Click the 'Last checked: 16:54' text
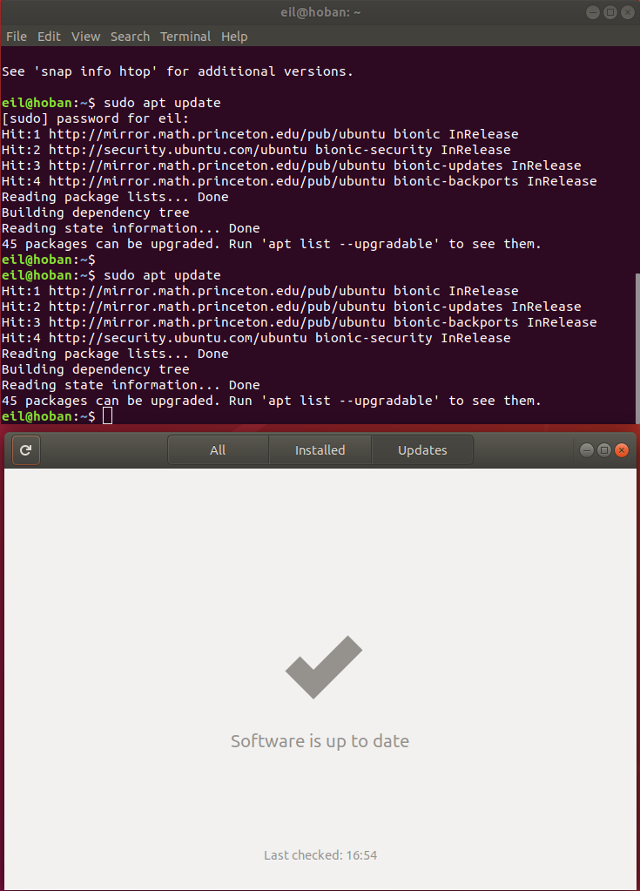 320,855
